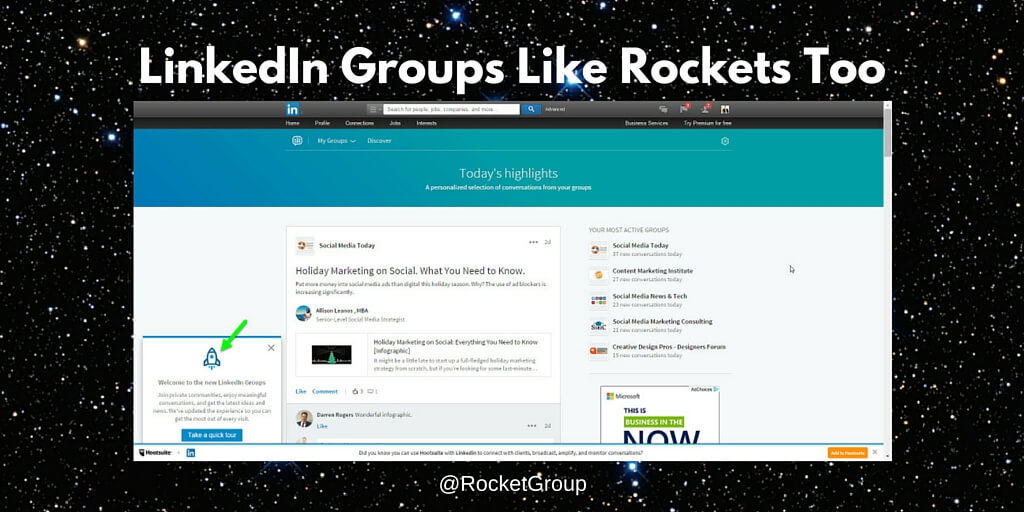1024x512 pixels.
Task: Open the search category dropdown beside search box
Action: (x=373, y=109)
